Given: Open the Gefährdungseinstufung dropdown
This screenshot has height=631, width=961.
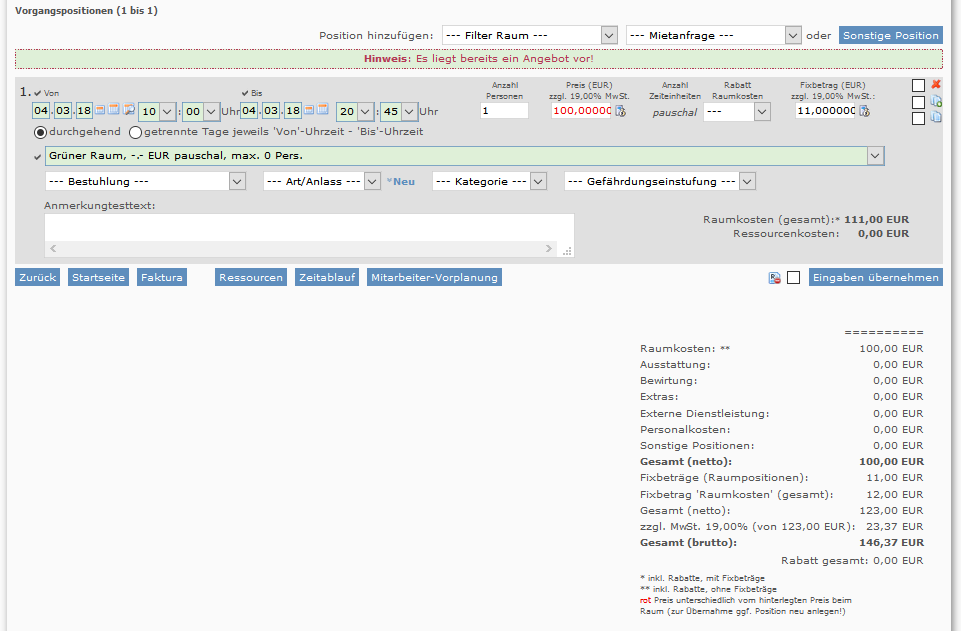Looking at the screenshot, I should (x=659, y=181).
